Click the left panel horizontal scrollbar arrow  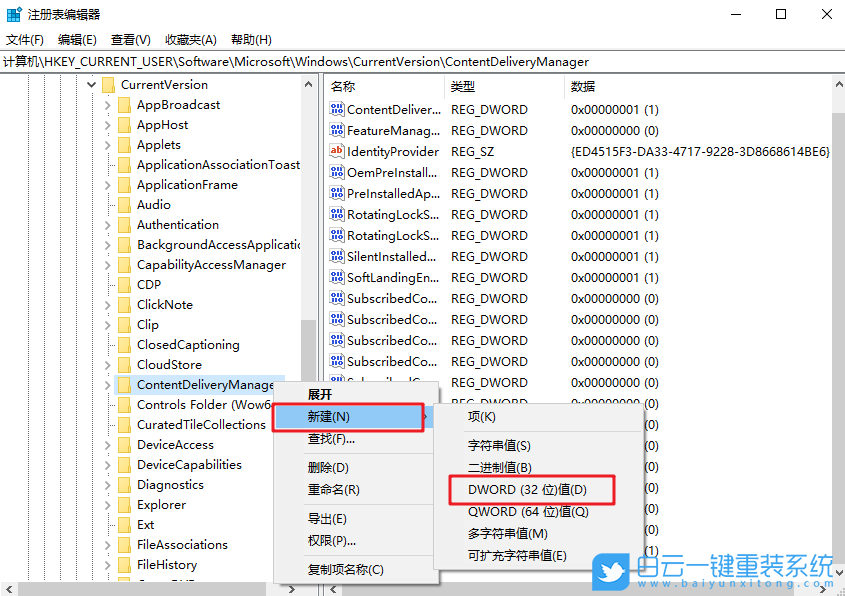(x=8, y=589)
